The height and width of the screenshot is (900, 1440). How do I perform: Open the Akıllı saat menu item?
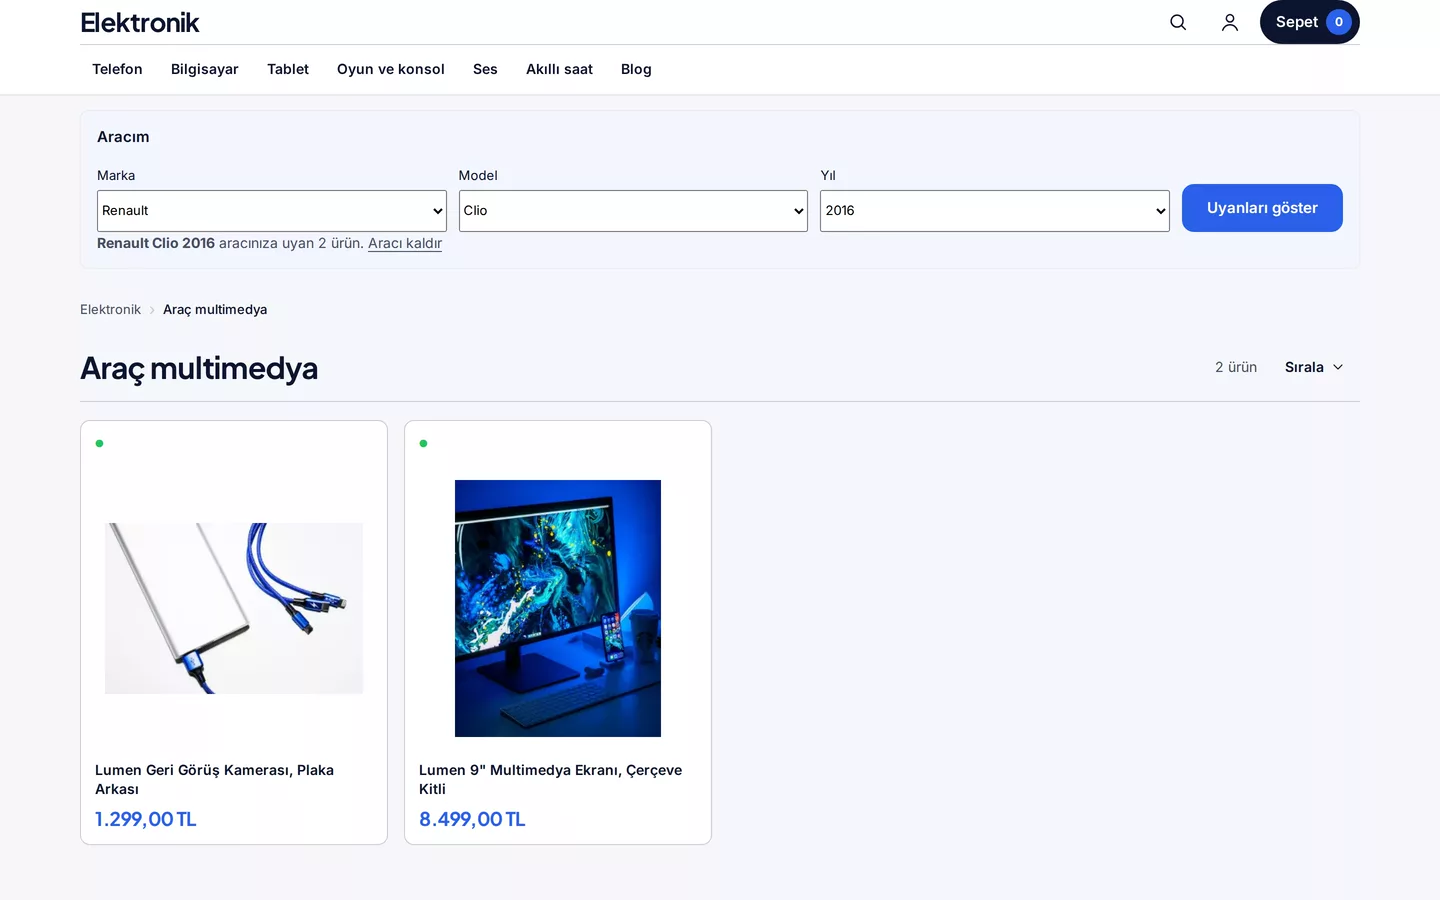pyautogui.click(x=559, y=69)
